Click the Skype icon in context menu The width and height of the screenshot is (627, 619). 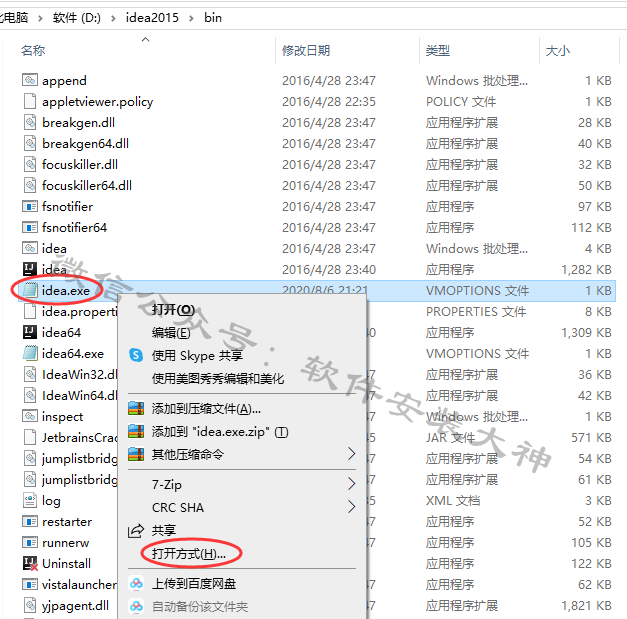click(136, 355)
